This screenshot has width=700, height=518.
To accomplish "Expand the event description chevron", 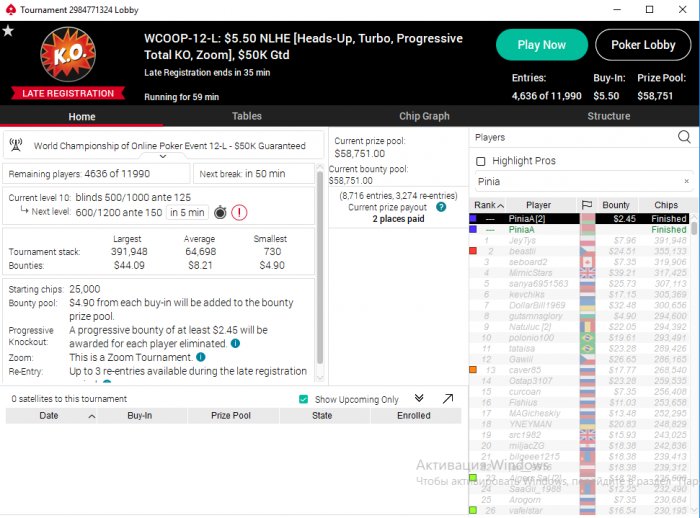I will [163, 156].
